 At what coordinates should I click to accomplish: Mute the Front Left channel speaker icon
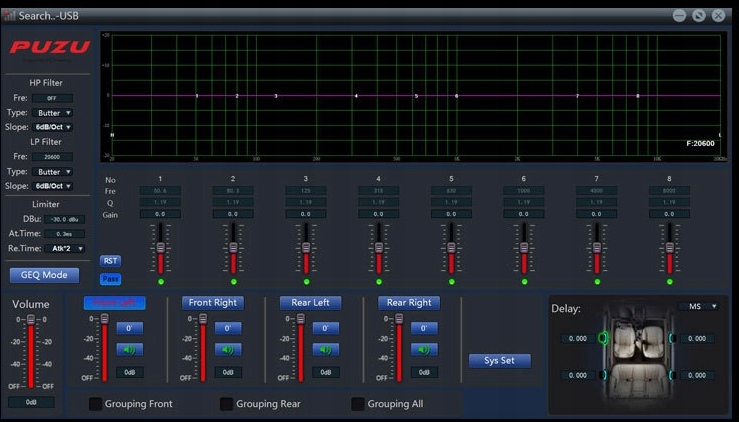tap(129, 350)
